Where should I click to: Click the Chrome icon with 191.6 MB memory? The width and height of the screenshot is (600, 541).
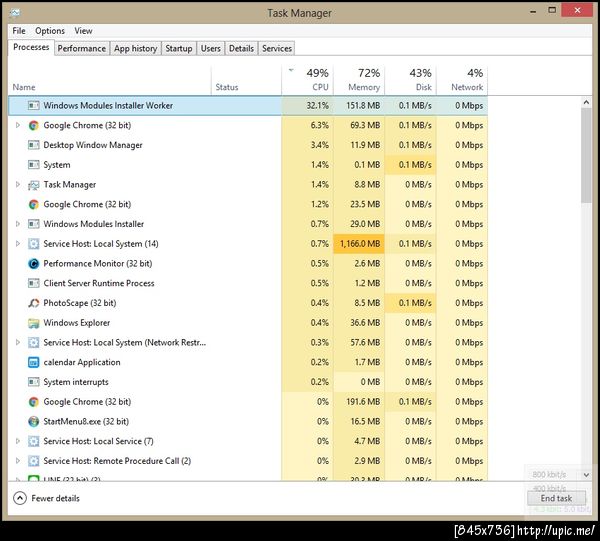pyautogui.click(x=34, y=402)
